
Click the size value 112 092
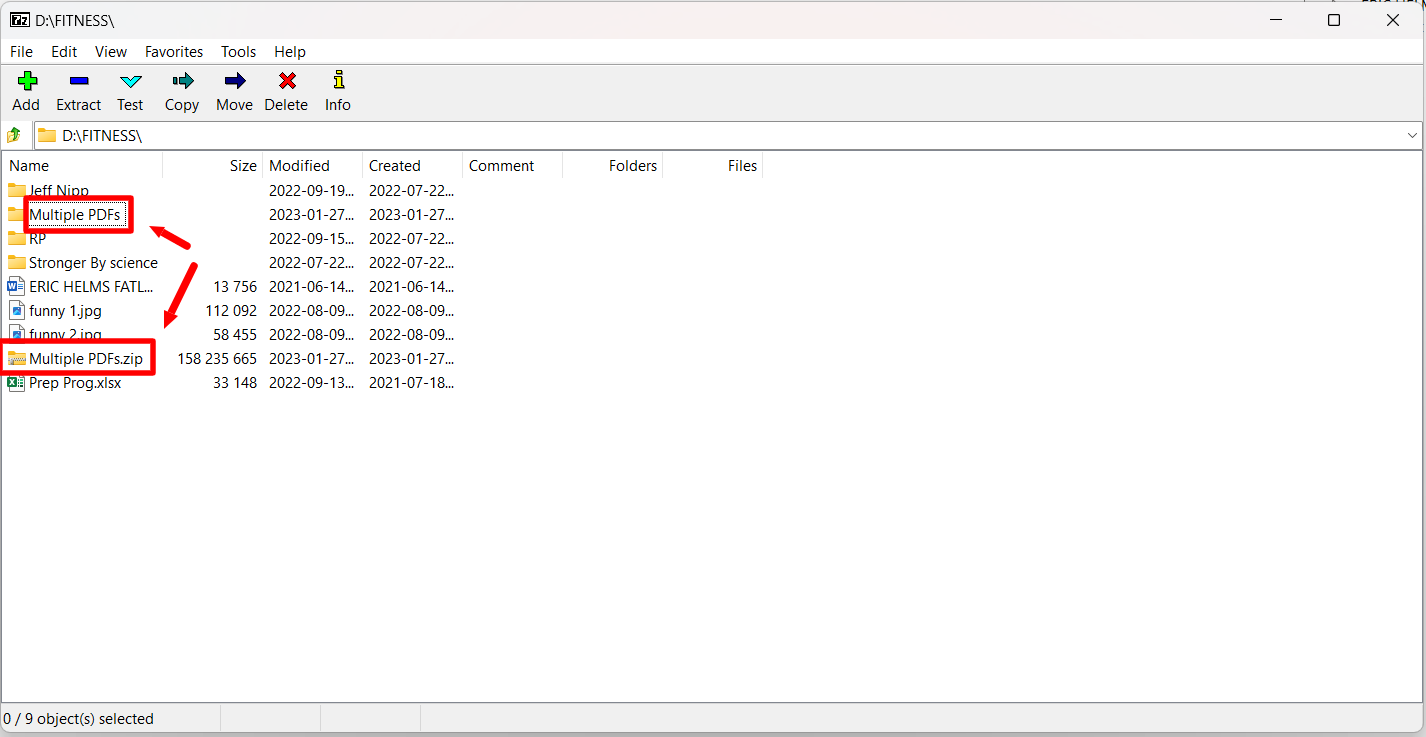coord(231,310)
